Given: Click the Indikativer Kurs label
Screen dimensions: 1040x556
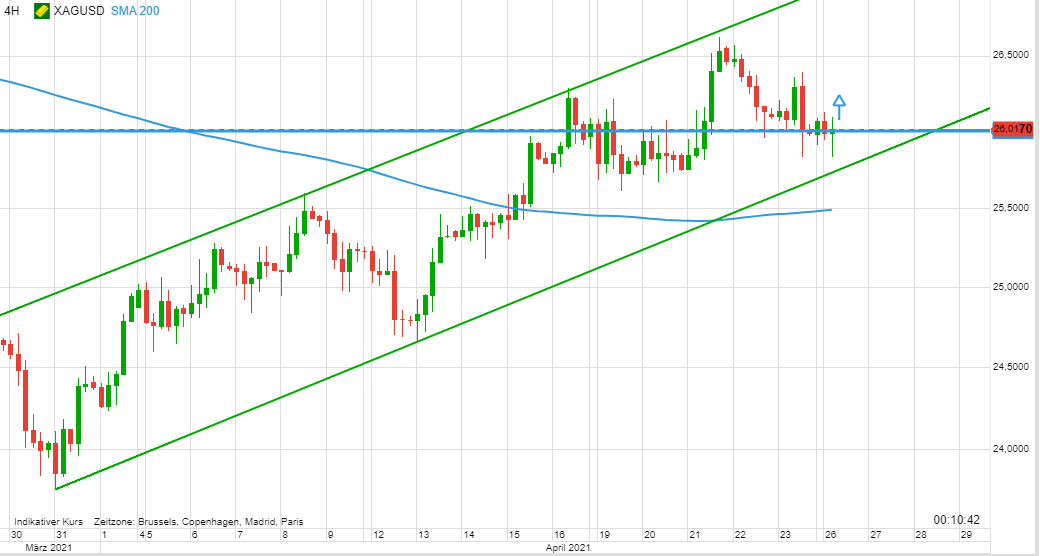Looking at the screenshot, I should (48, 521).
